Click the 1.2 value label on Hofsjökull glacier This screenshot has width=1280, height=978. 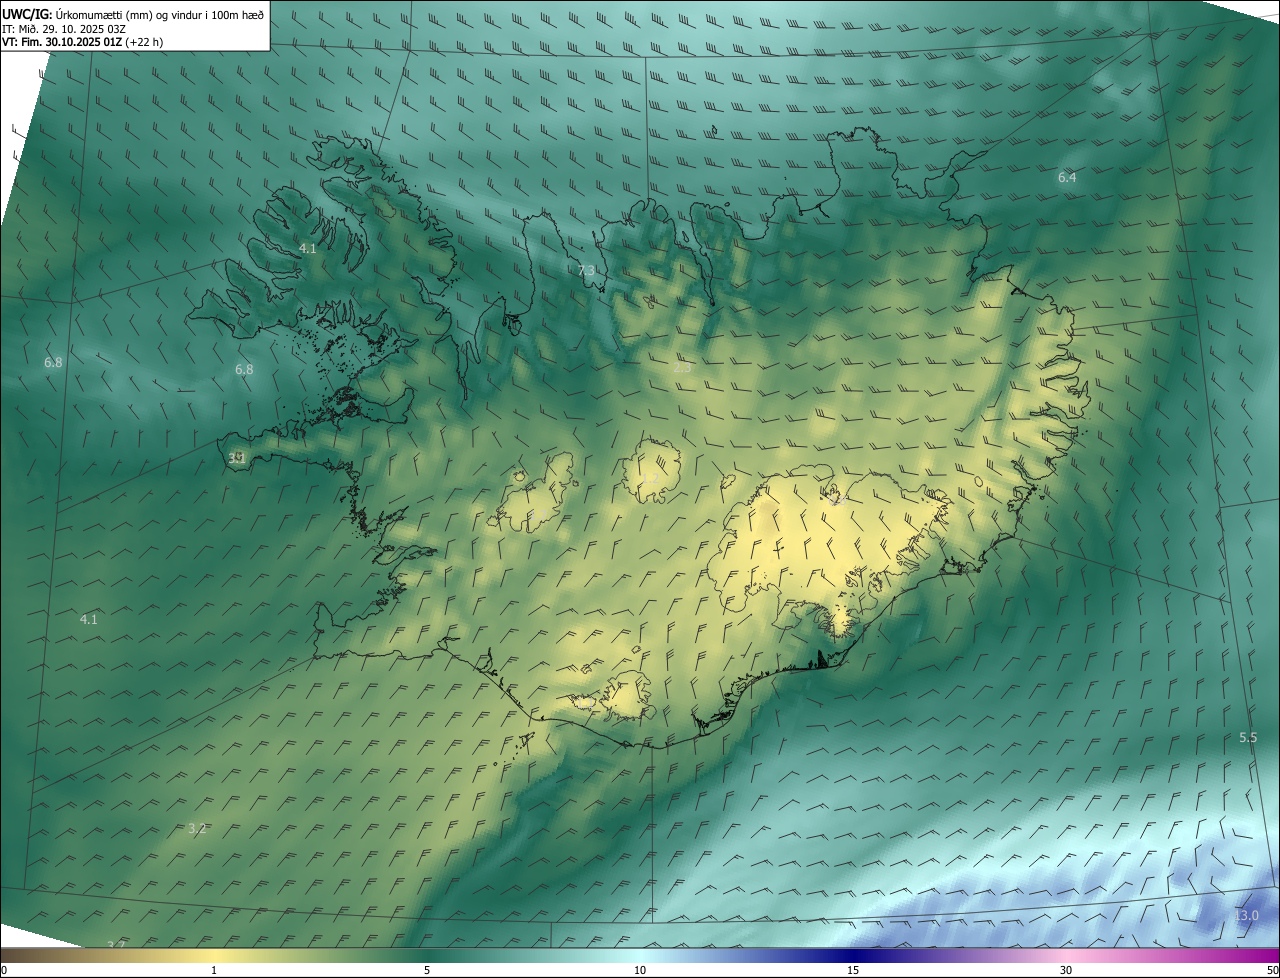coord(650,478)
